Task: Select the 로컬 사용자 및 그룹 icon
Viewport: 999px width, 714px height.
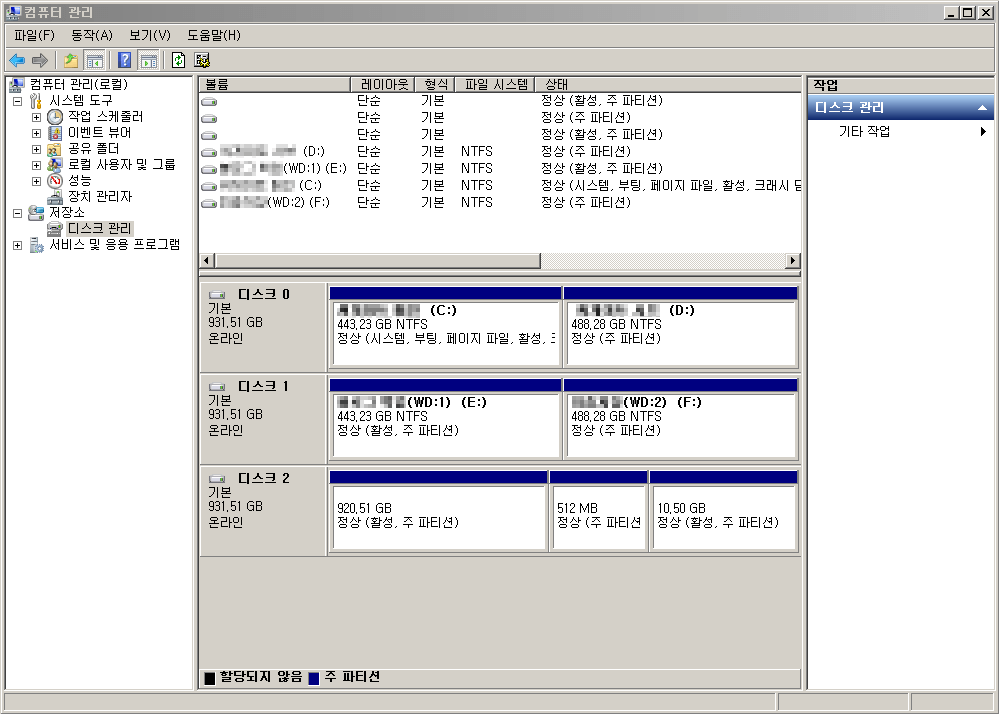Action: tap(55, 164)
